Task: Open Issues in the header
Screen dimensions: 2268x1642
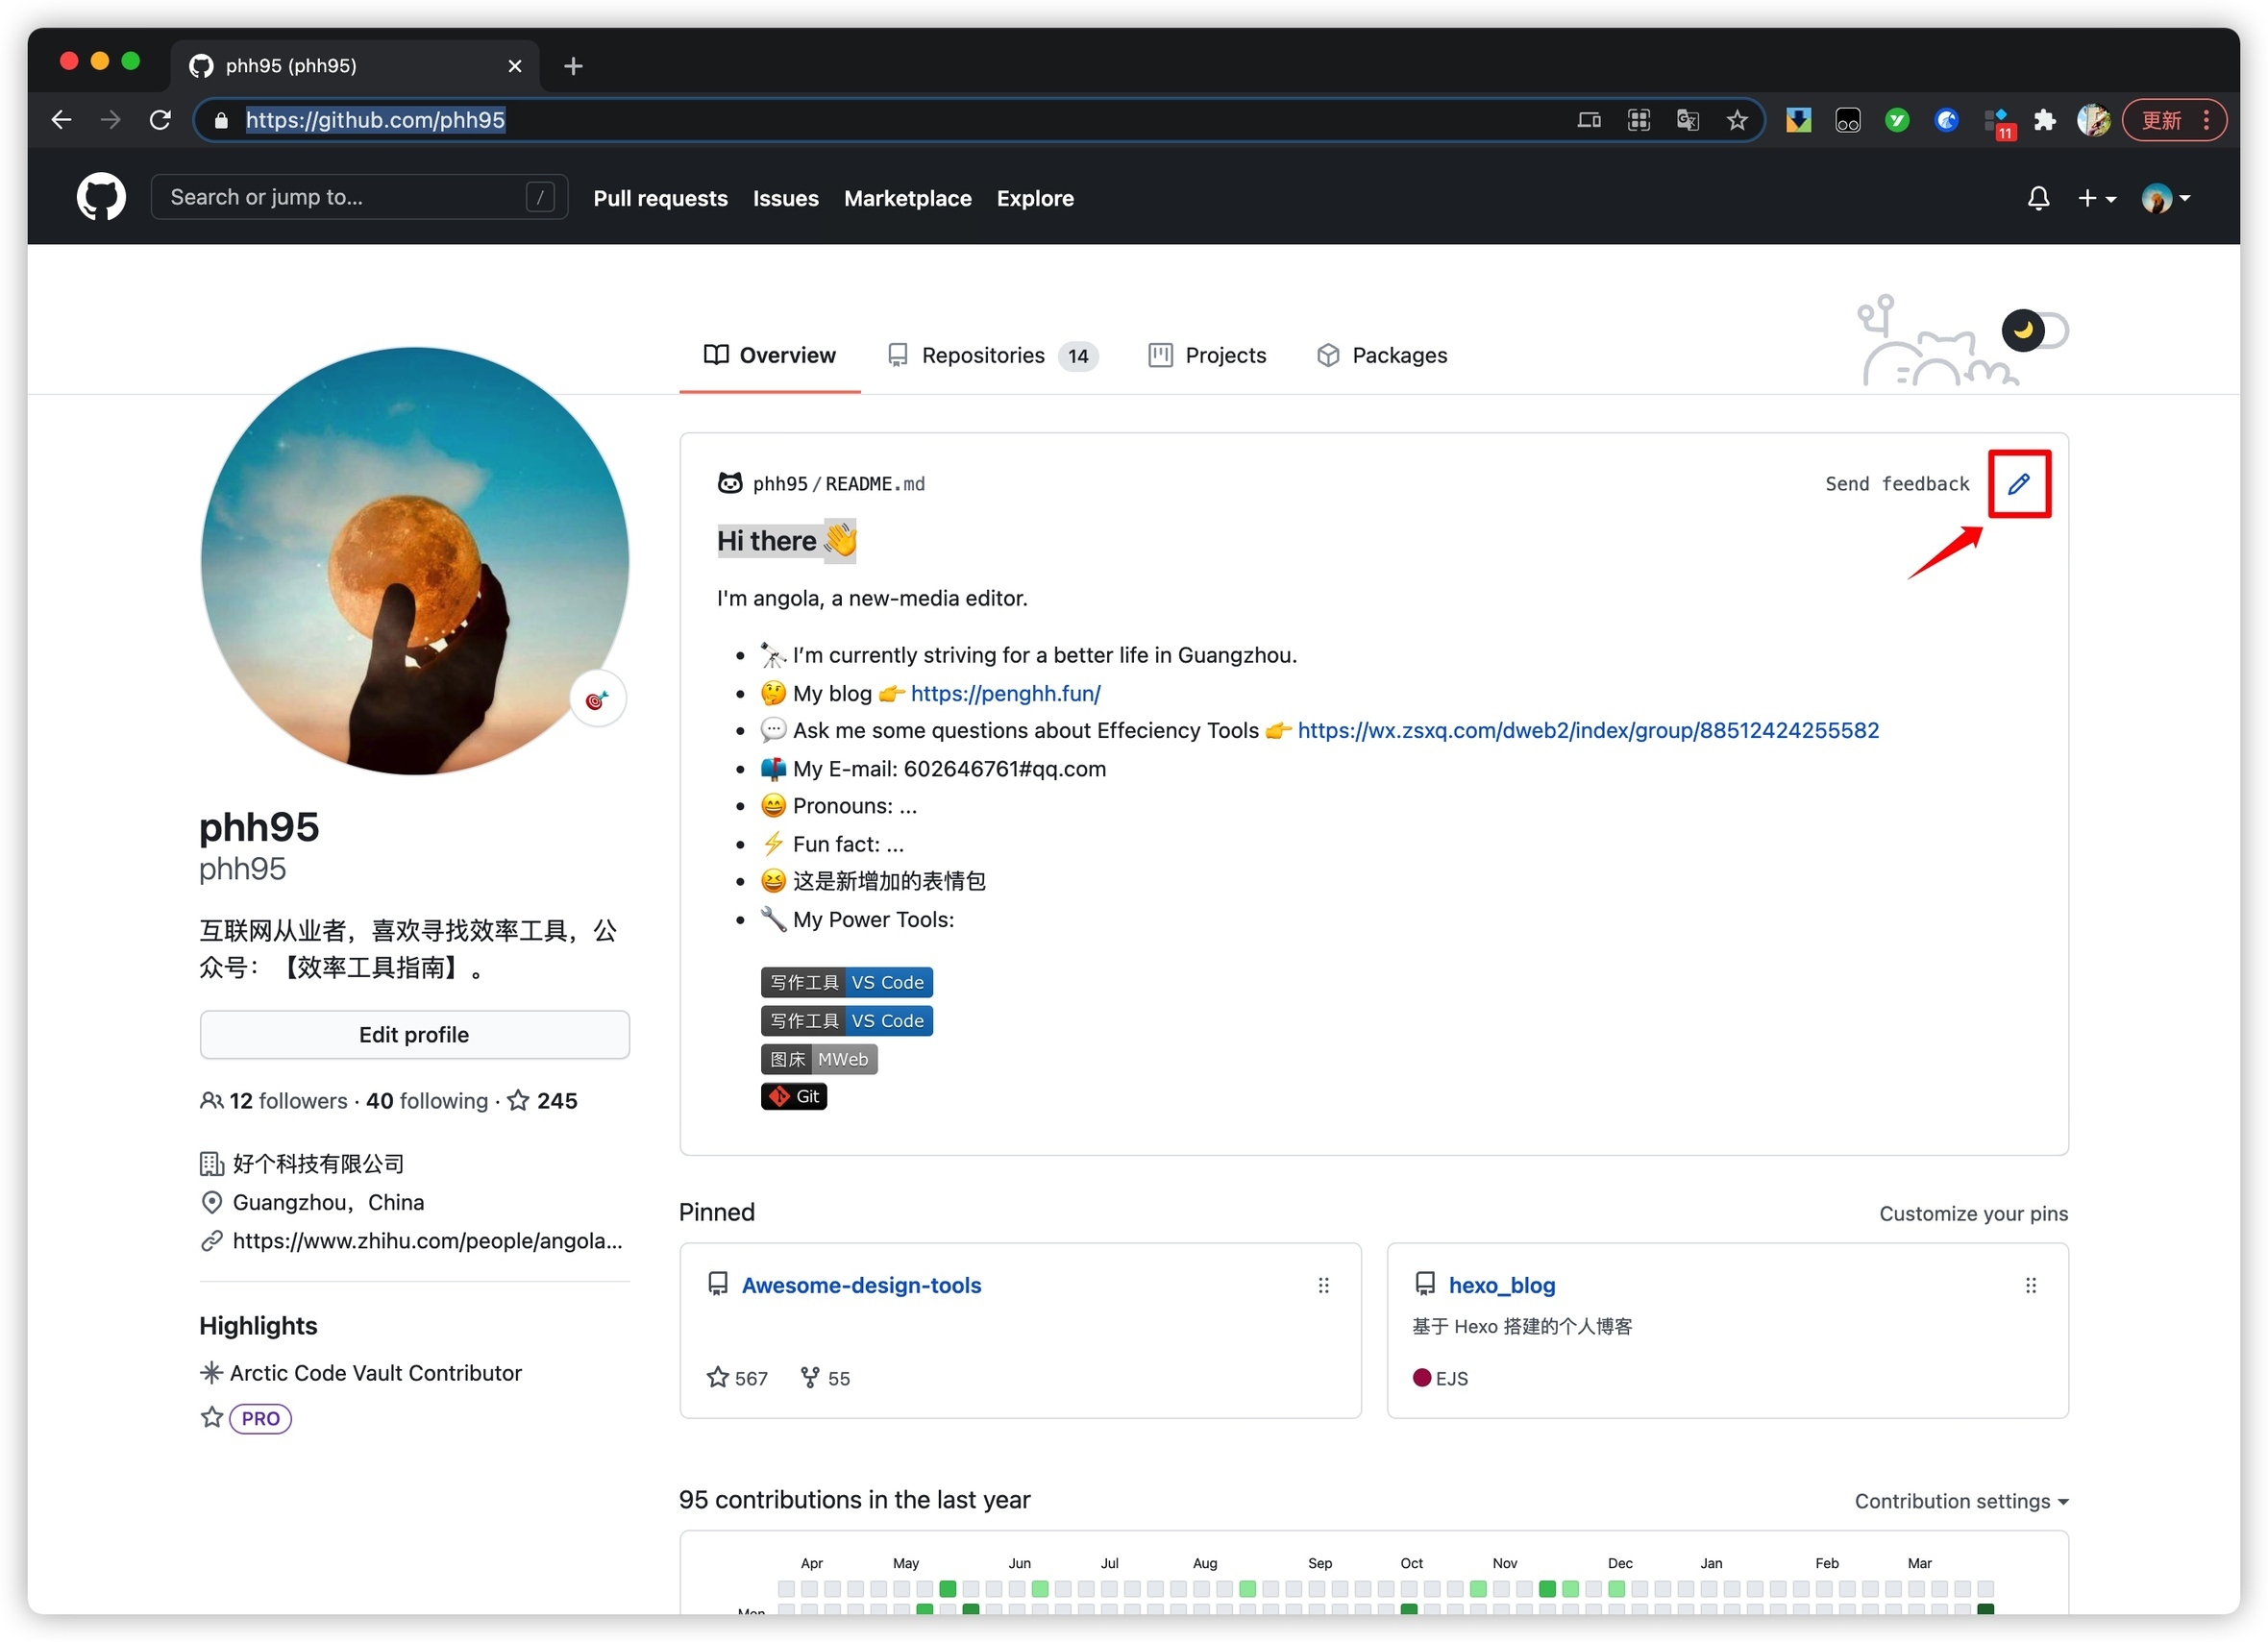Action: point(785,198)
